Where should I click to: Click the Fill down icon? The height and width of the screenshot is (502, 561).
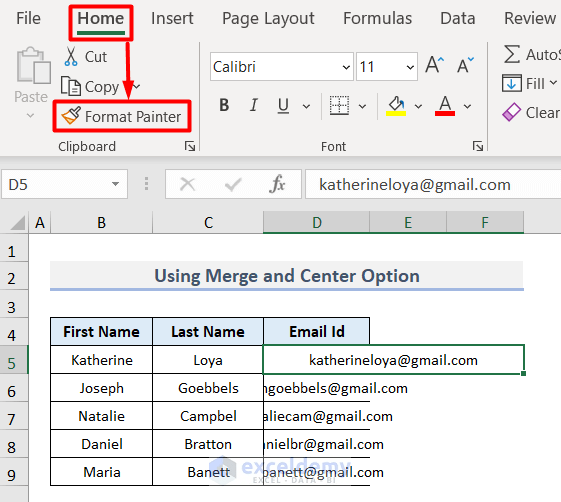[x=512, y=83]
